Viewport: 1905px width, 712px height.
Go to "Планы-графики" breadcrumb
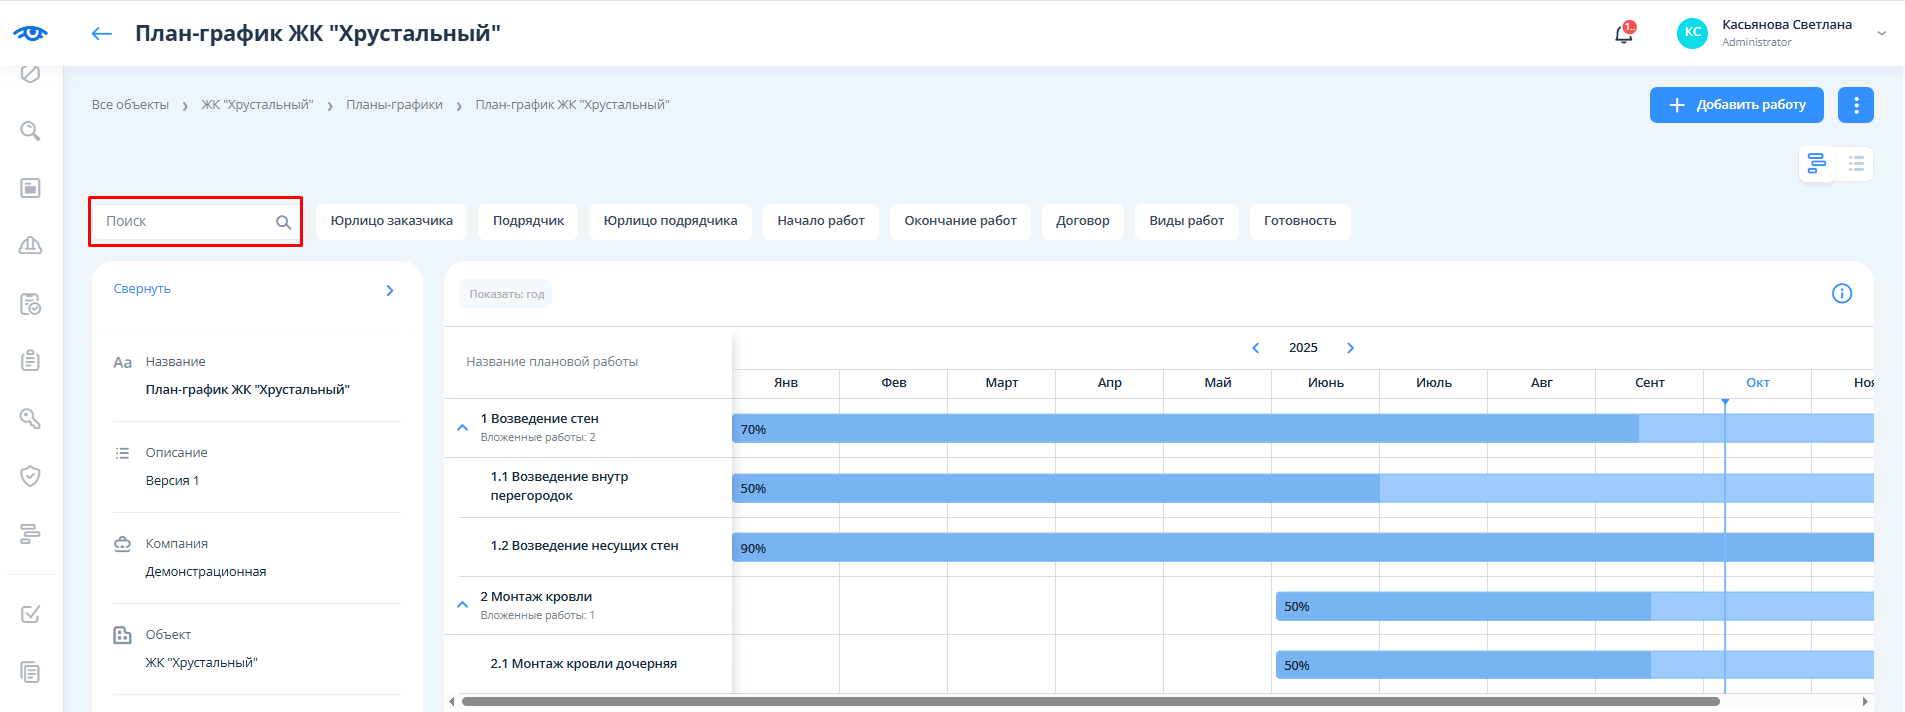point(394,105)
